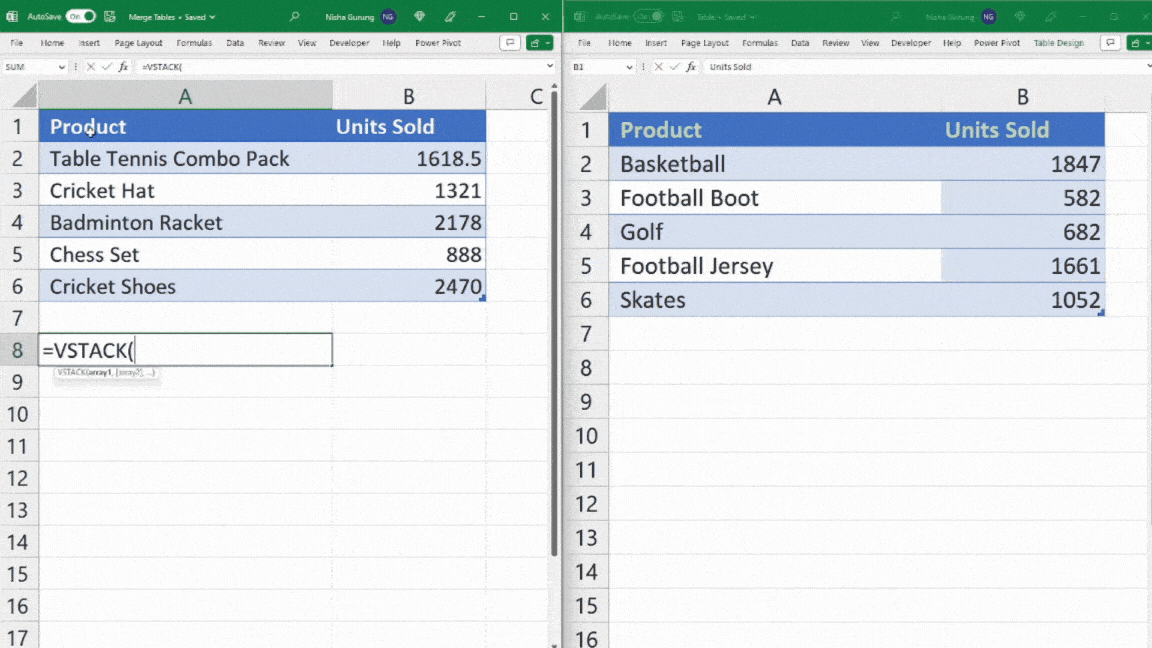This screenshot has height=648, width=1152.
Task: Click the Save icon next to AutoSave
Action: 108,16
